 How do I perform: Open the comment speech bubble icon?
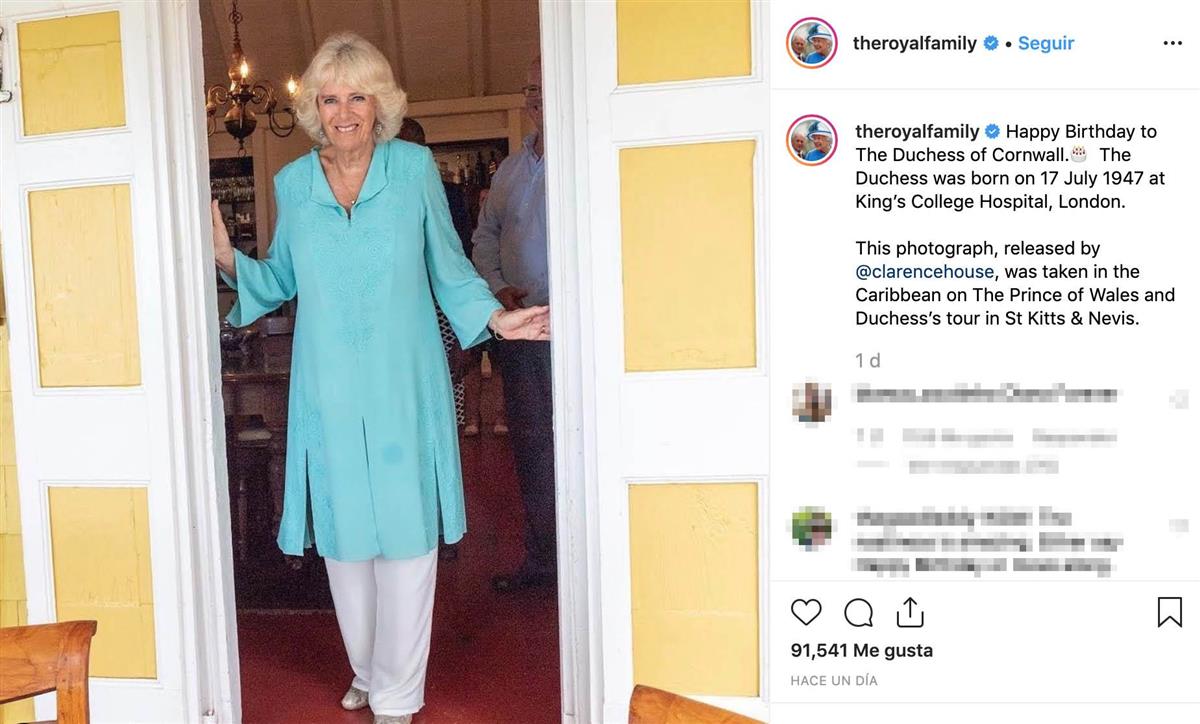[859, 612]
